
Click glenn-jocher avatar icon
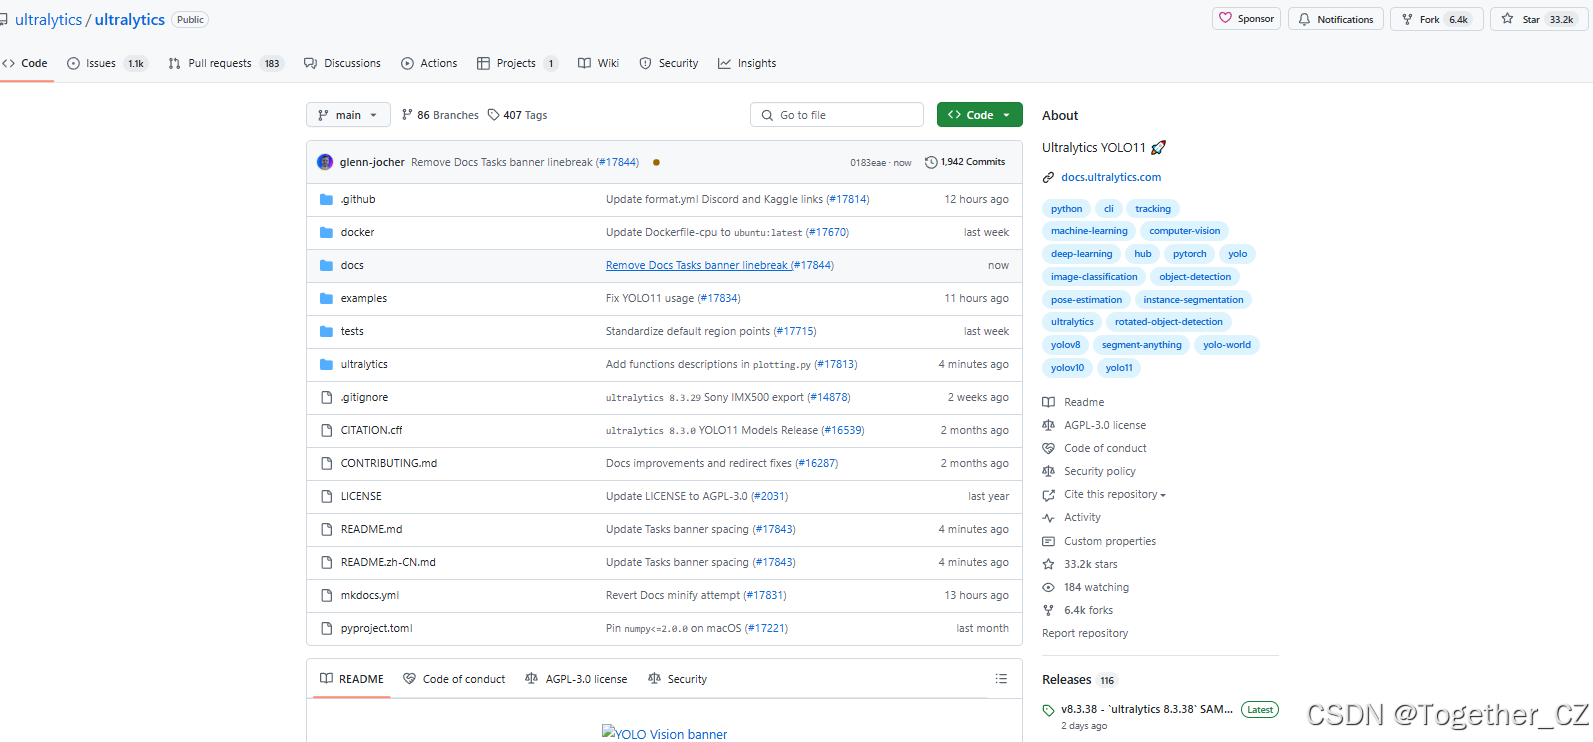325,162
